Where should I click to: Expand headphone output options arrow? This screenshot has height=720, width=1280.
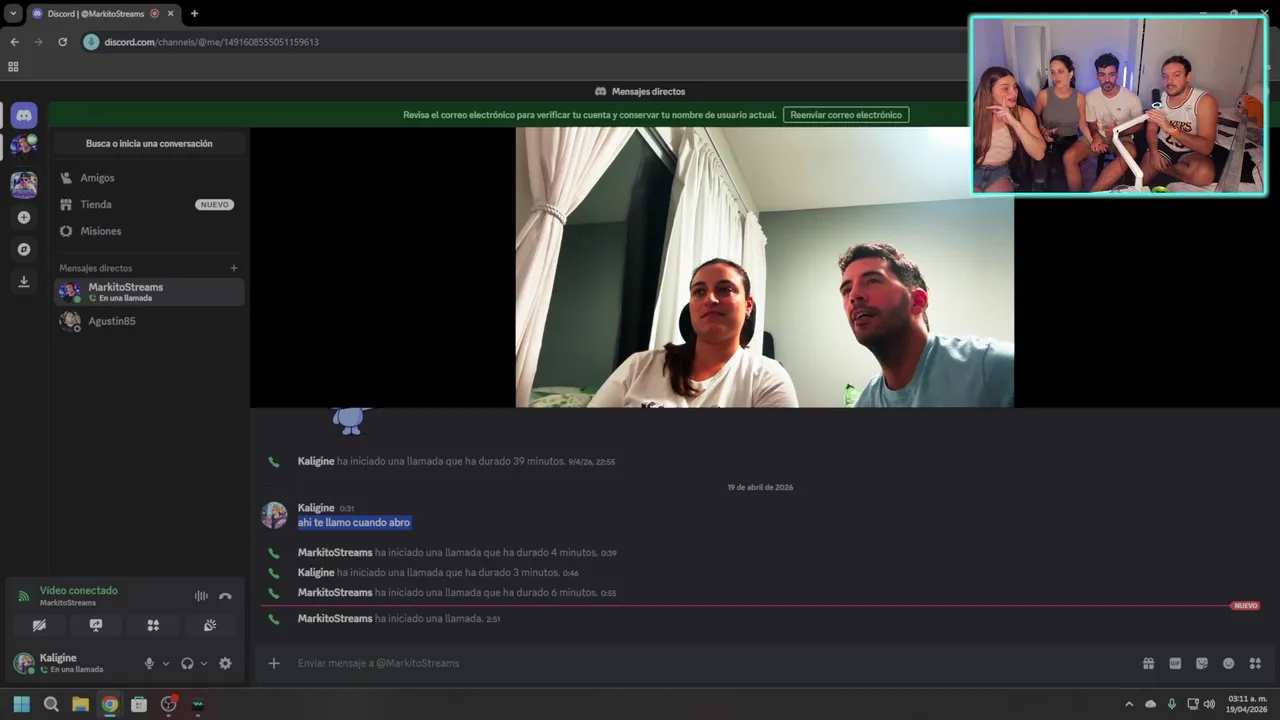[x=204, y=663]
